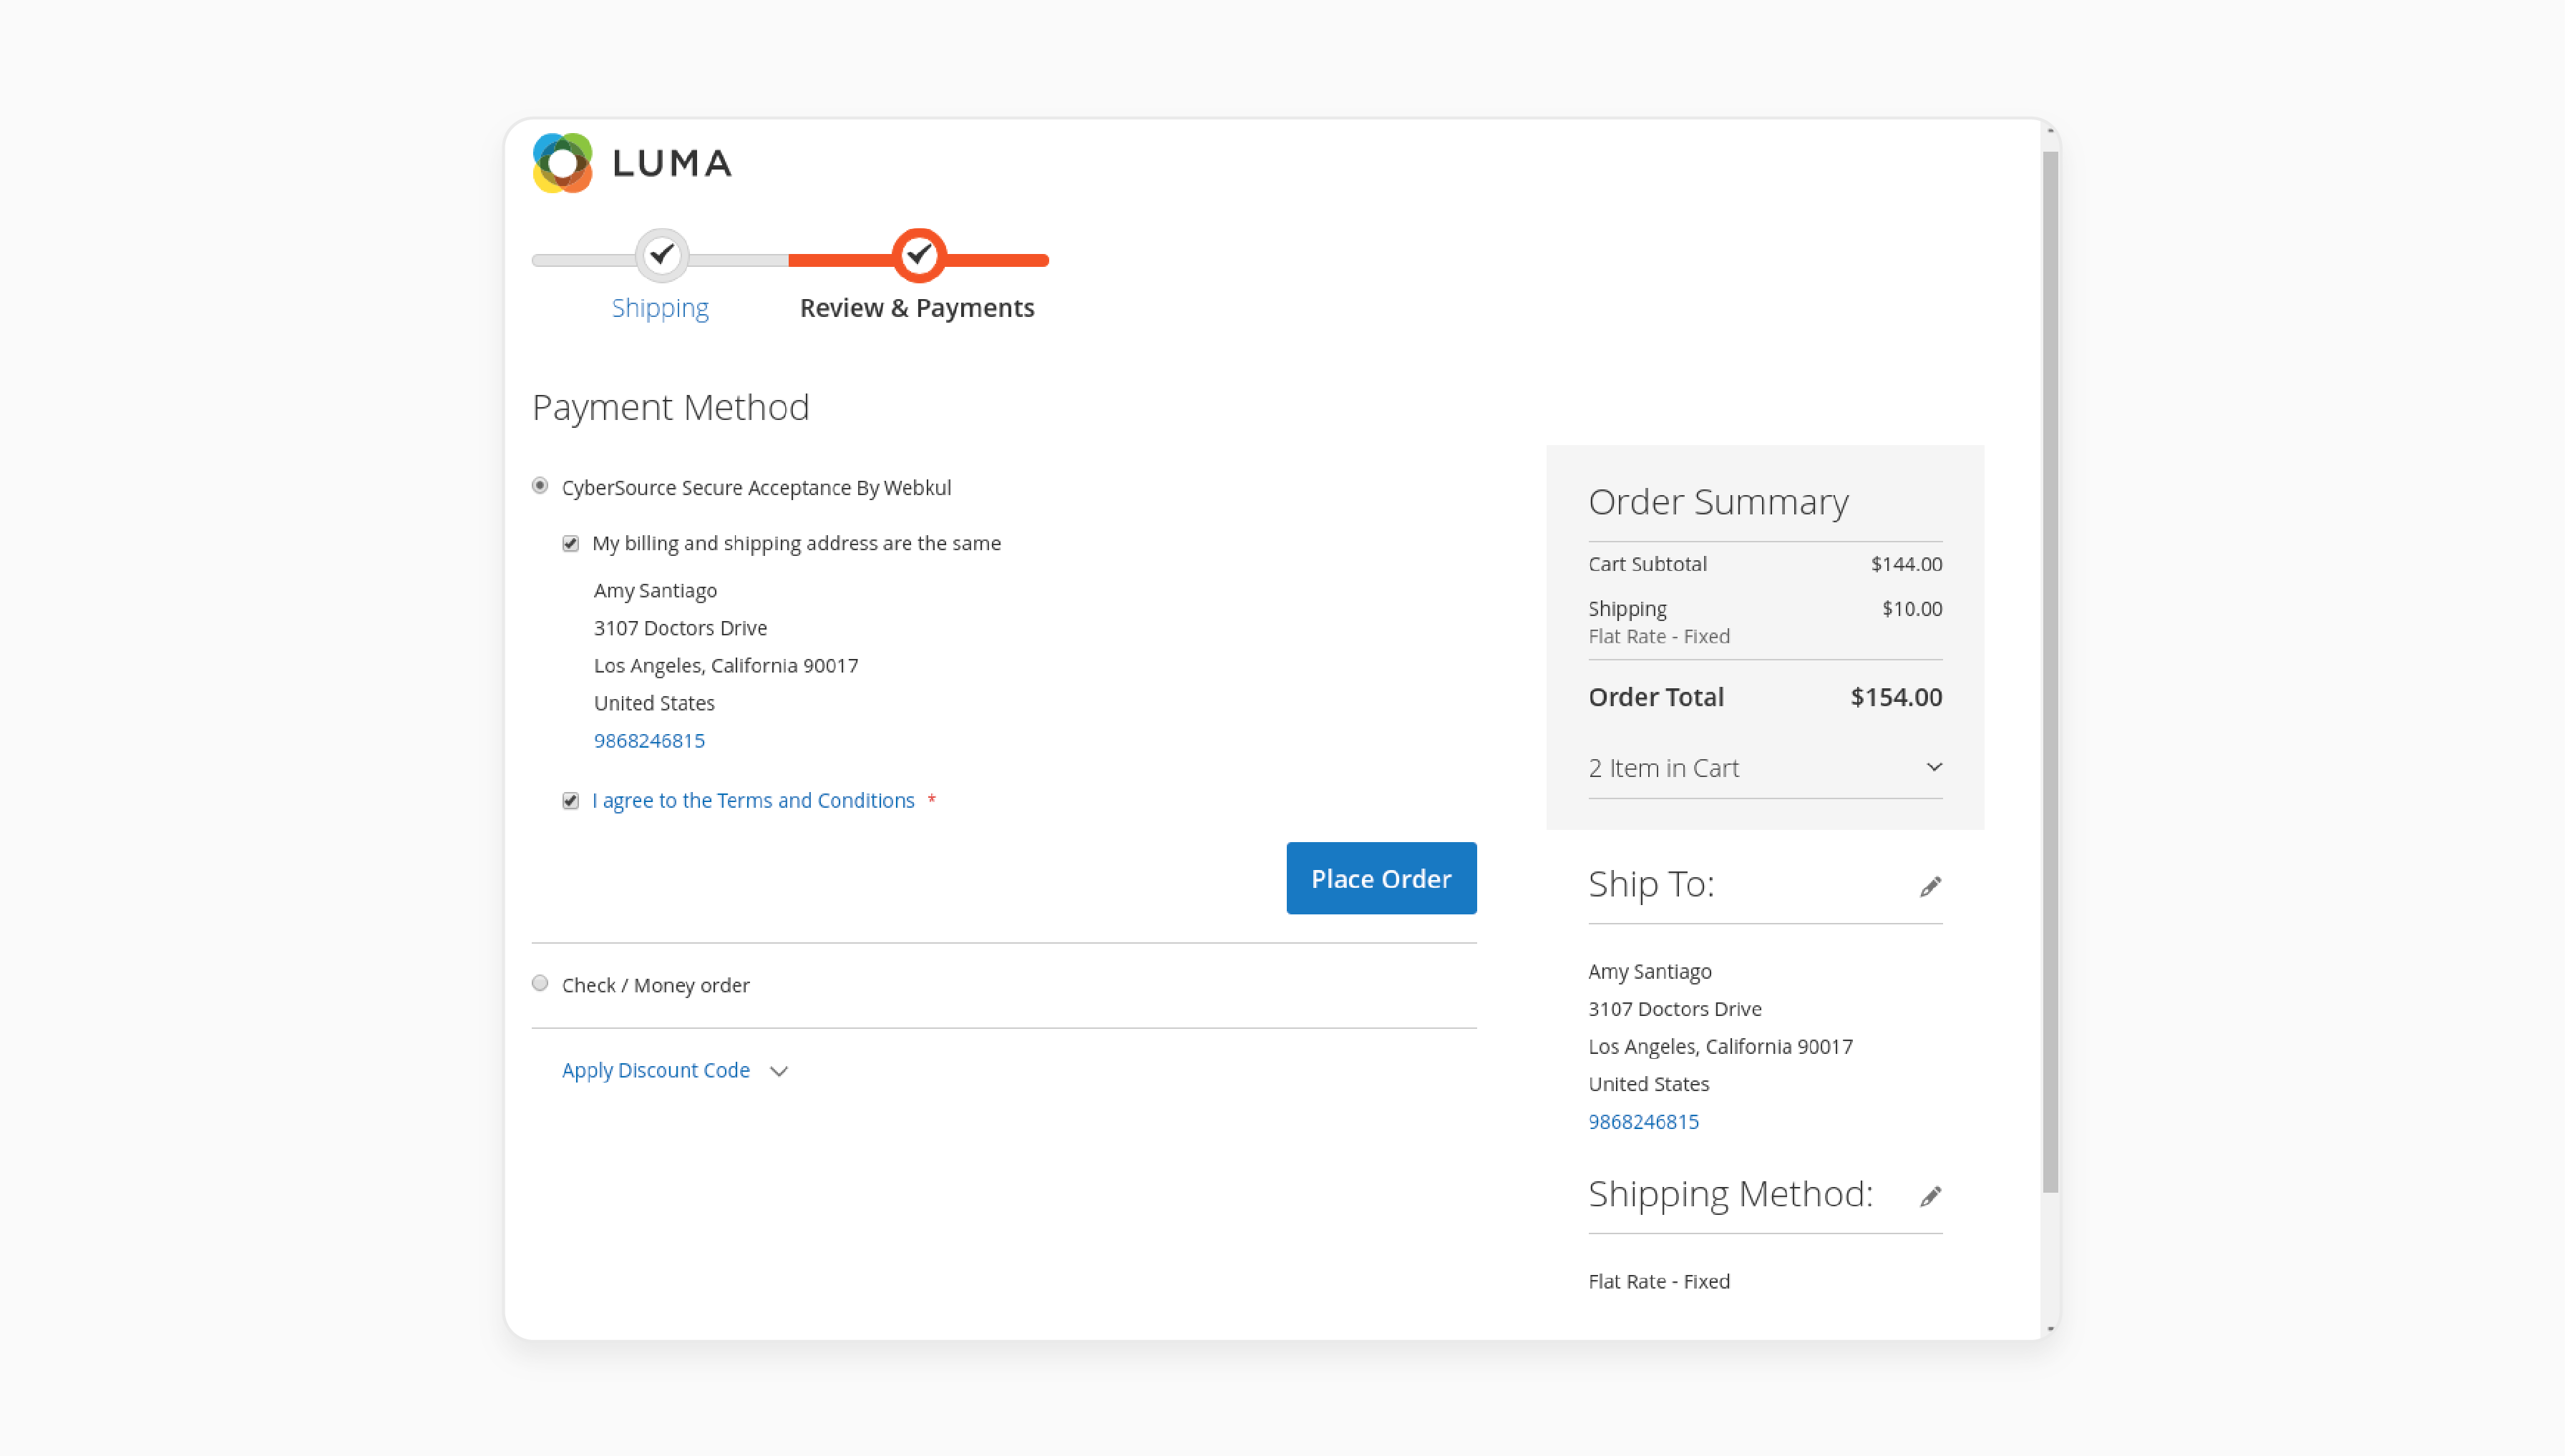2565x1456 pixels.
Task: Click the Place Order button
Action: [x=1381, y=878]
